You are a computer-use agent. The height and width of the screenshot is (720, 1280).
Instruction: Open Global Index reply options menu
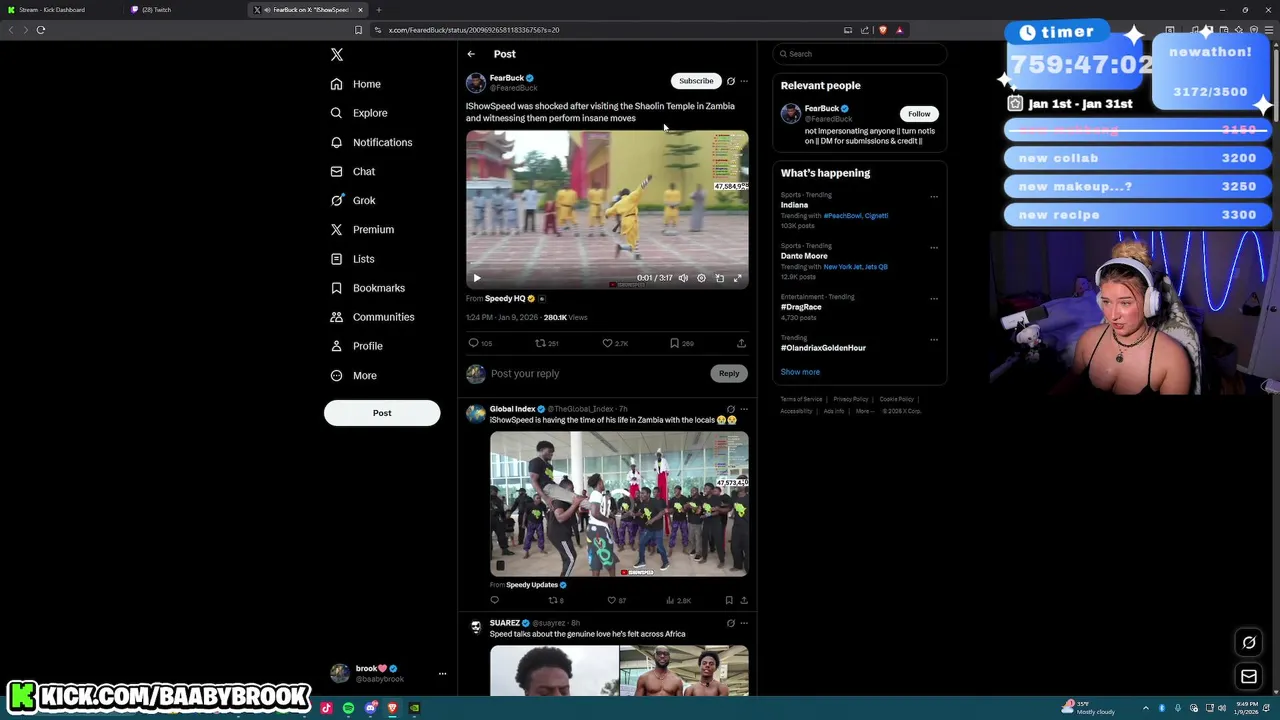click(x=744, y=409)
